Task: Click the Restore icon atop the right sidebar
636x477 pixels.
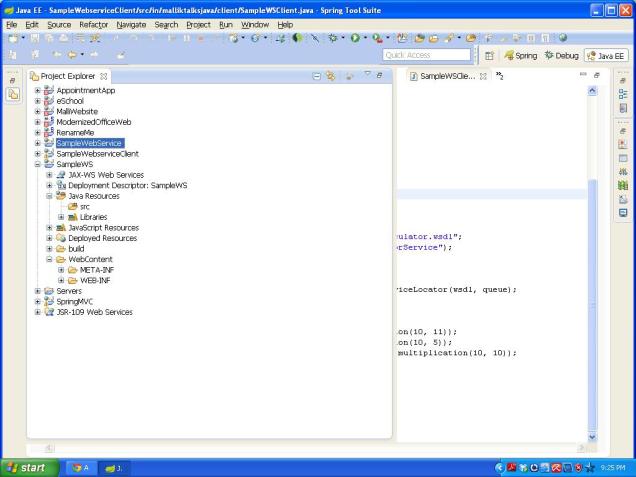Action: click(623, 81)
